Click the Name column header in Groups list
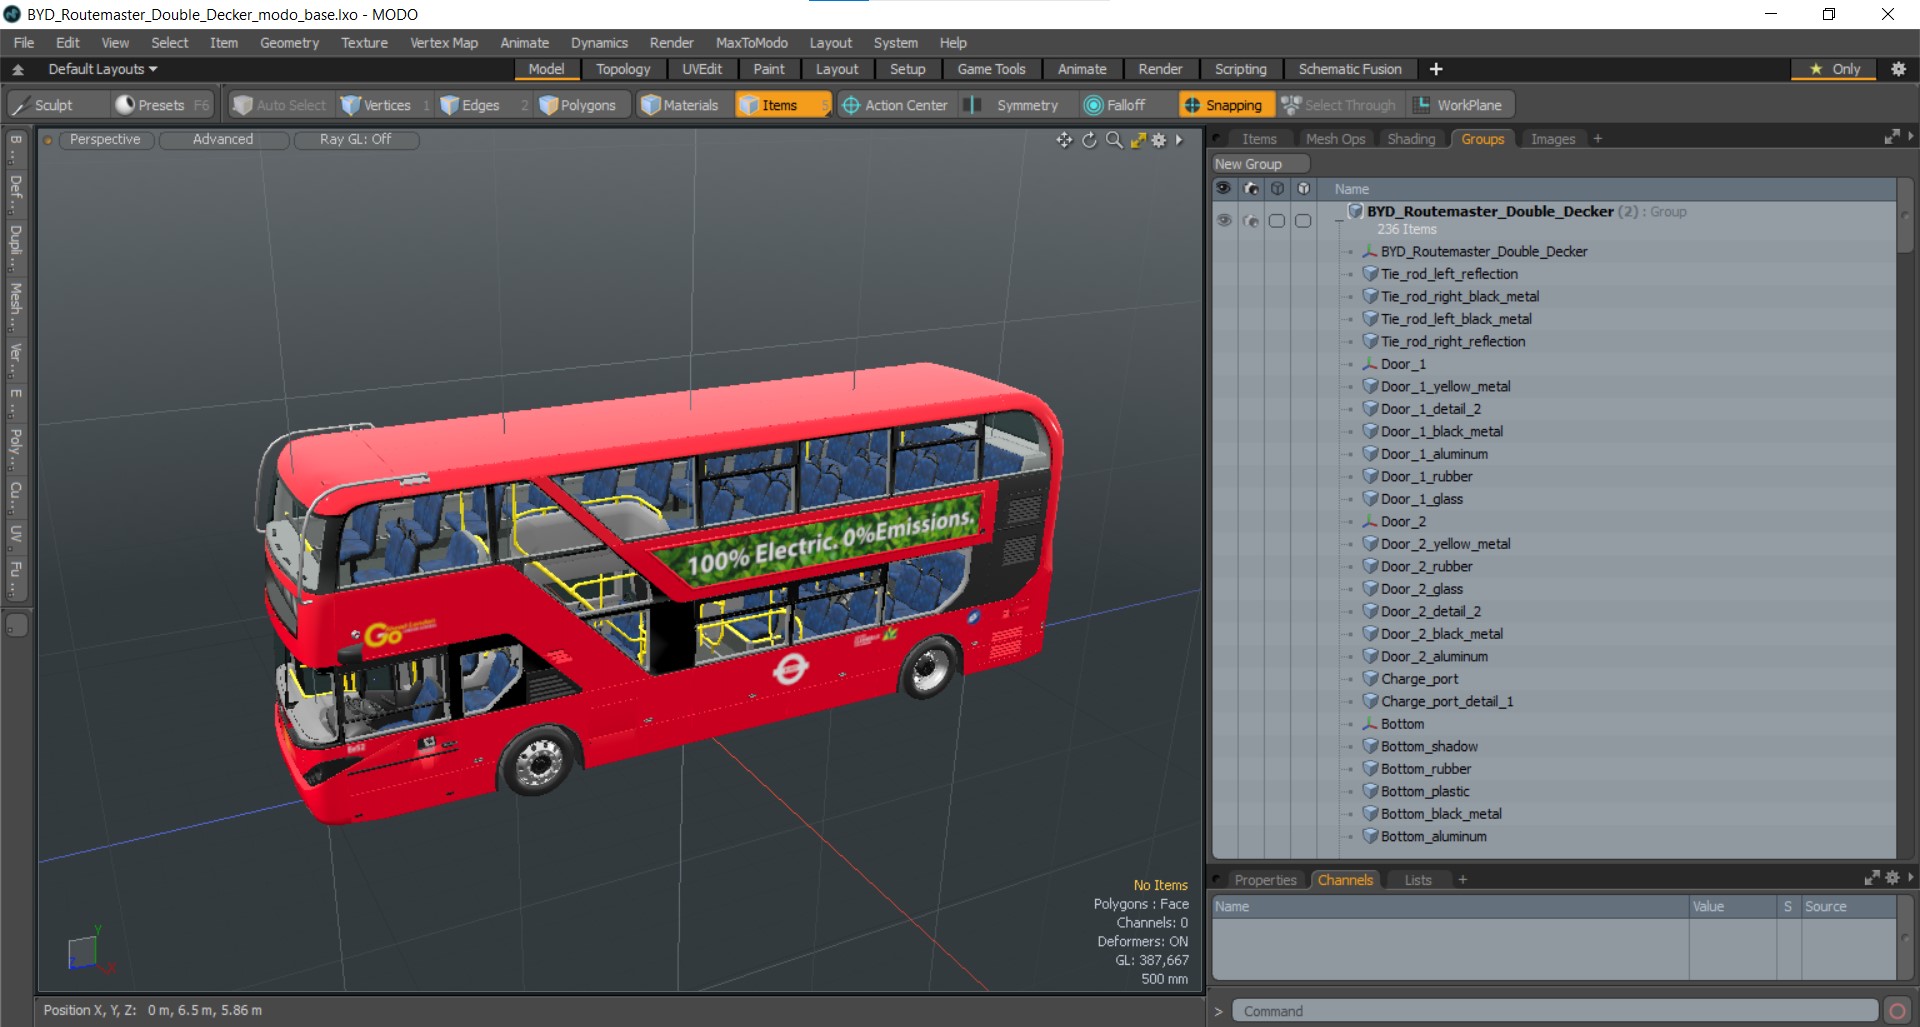The height and width of the screenshot is (1027, 1920). tap(1351, 189)
